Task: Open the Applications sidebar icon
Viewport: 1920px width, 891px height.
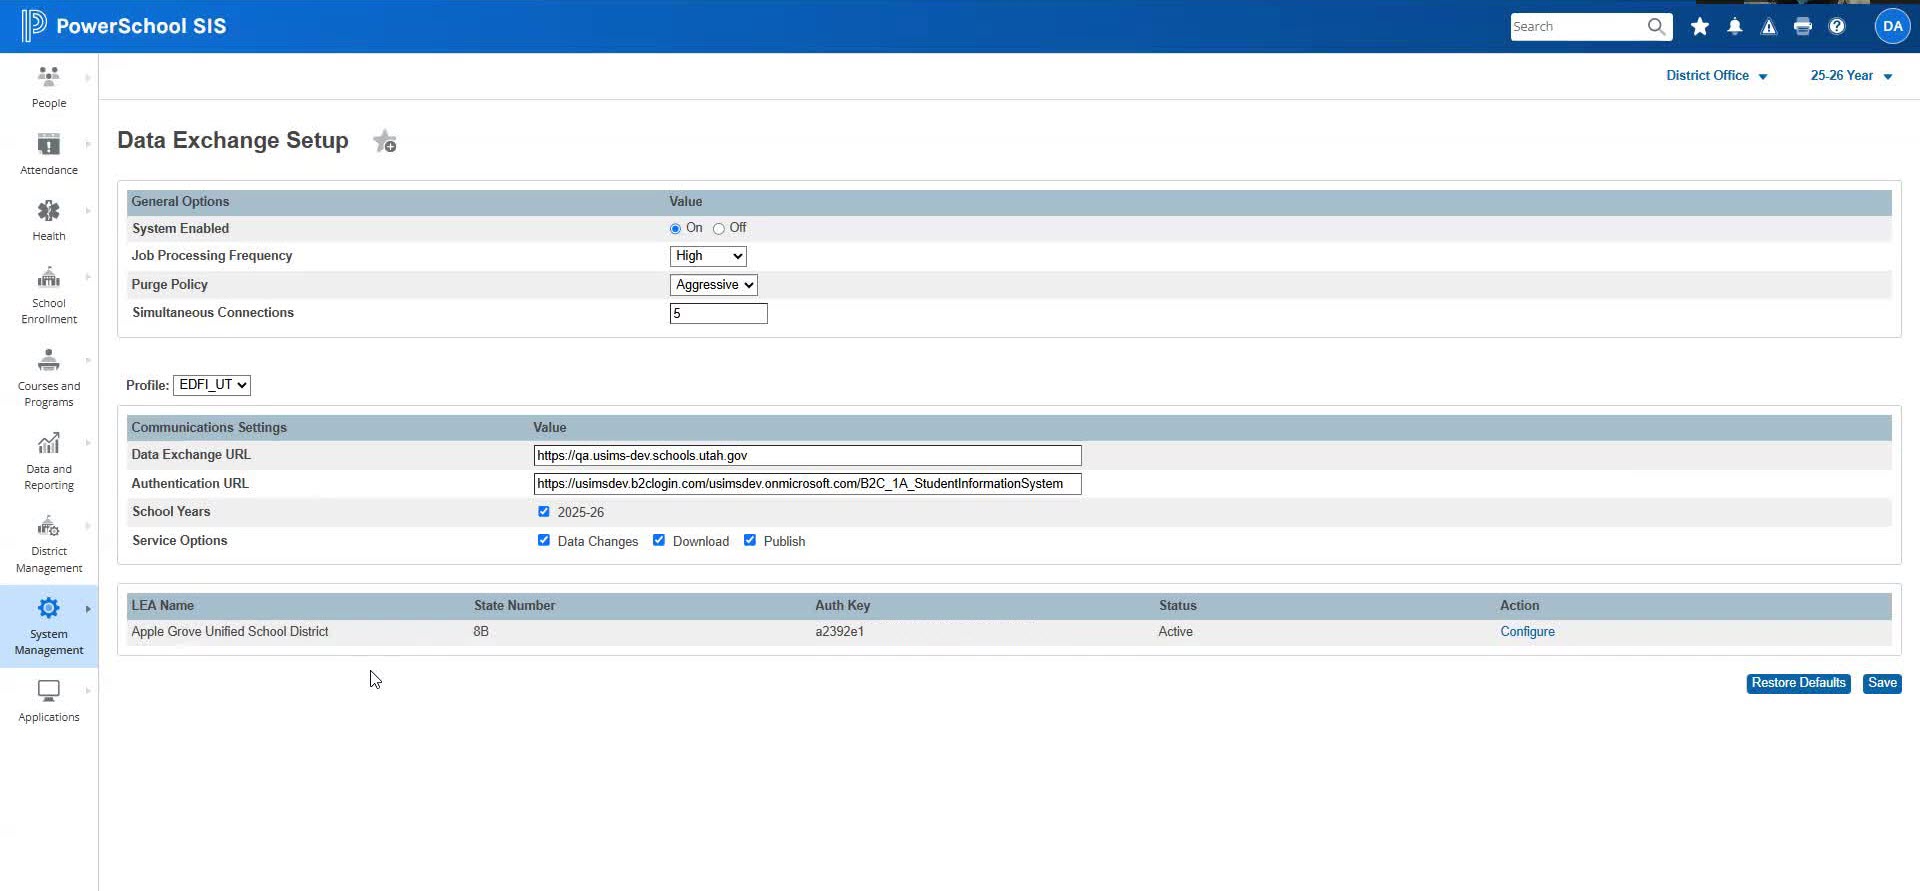Action: (x=48, y=691)
